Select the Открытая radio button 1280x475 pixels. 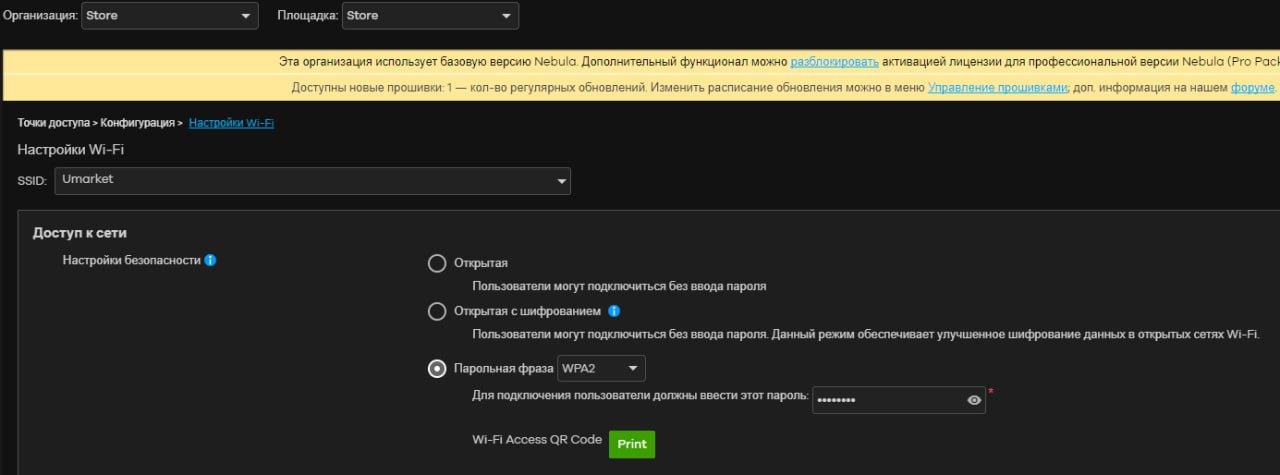coord(437,263)
